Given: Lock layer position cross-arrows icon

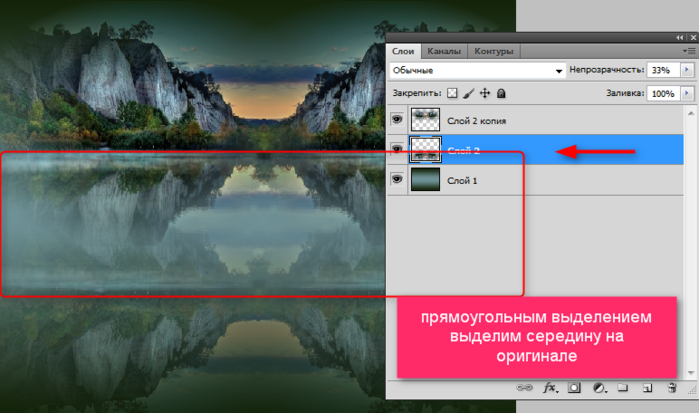Looking at the screenshot, I should coord(485,93).
